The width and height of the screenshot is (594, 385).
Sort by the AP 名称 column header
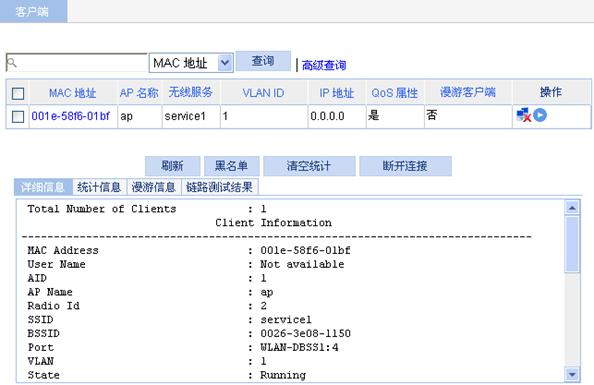click(x=139, y=93)
